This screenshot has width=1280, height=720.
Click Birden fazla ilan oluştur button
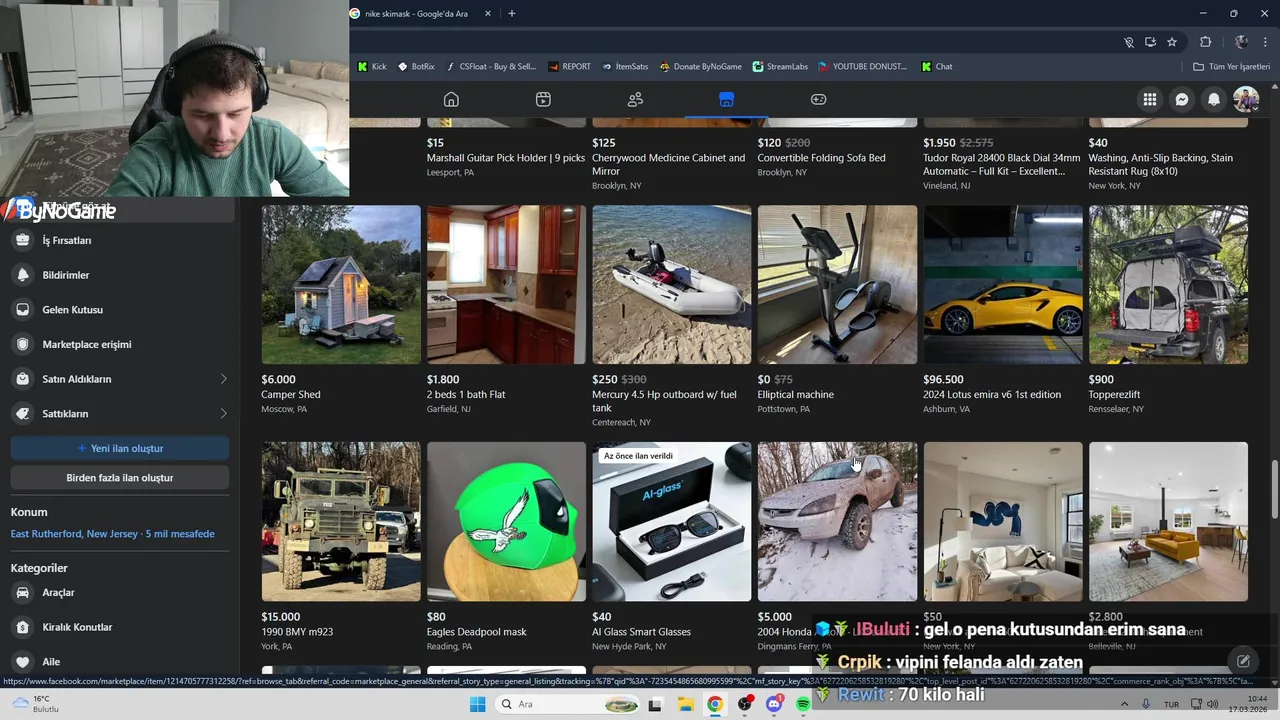pos(120,478)
